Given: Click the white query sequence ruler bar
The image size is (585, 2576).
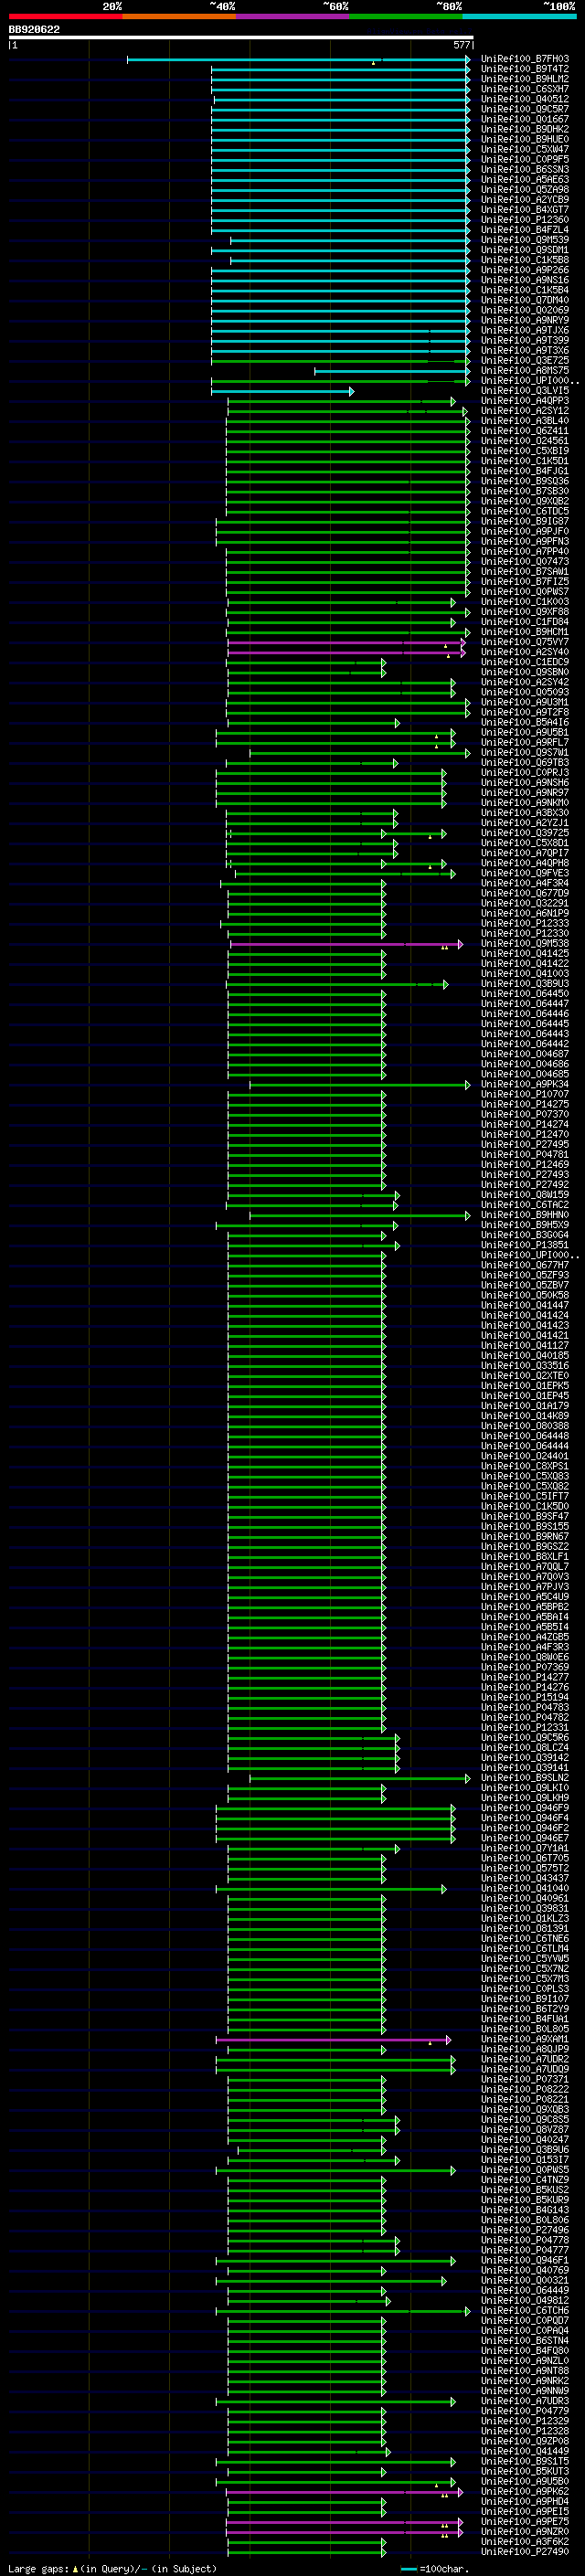Looking at the screenshot, I should coord(241,37).
